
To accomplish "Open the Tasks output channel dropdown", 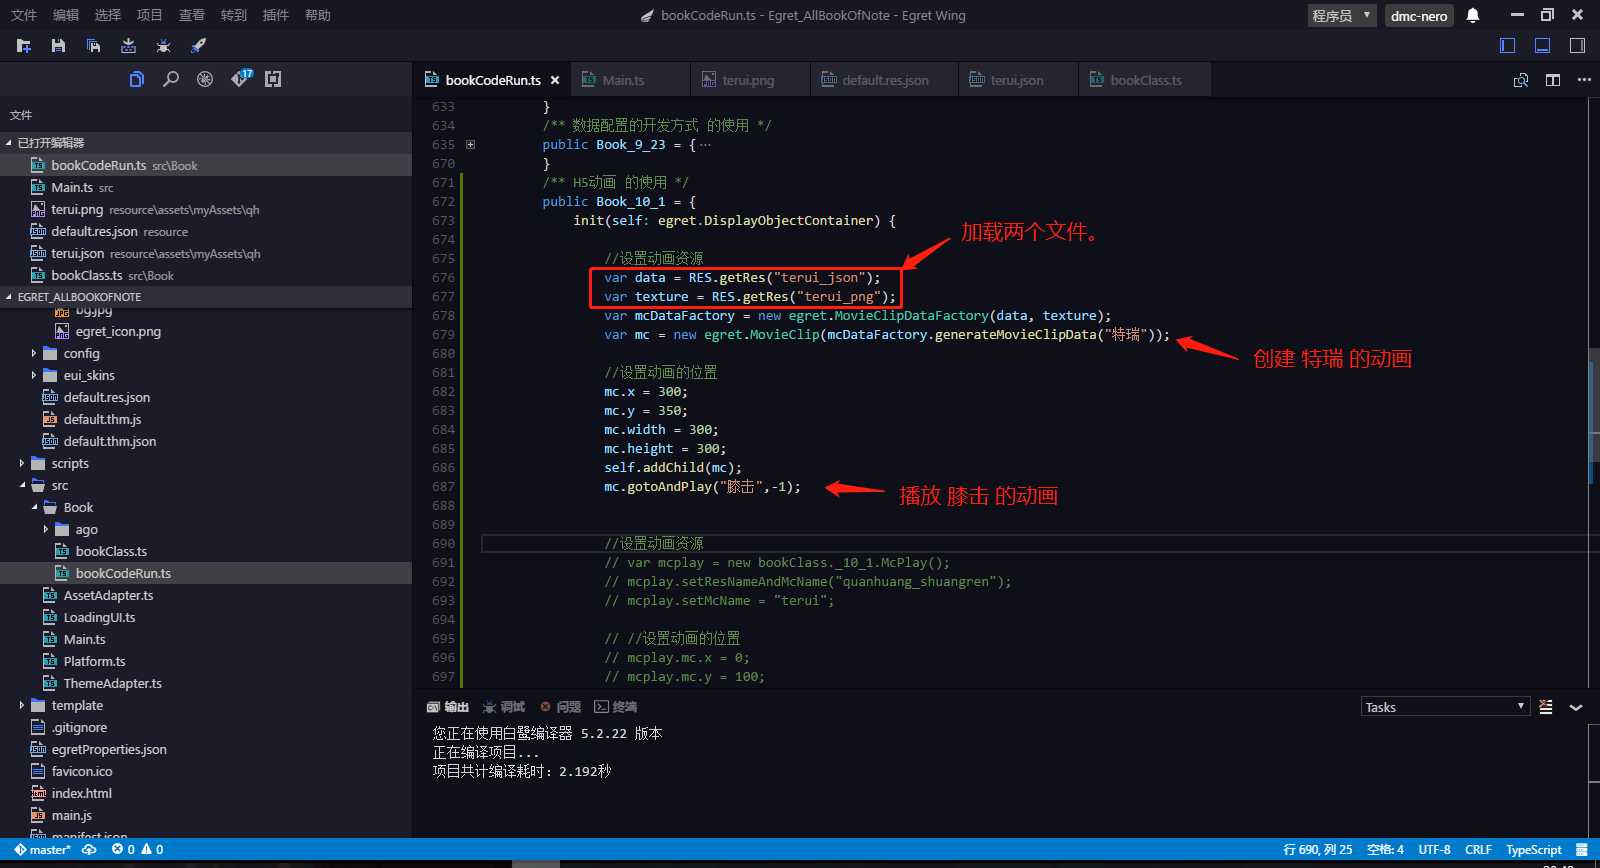I will tap(1445, 707).
